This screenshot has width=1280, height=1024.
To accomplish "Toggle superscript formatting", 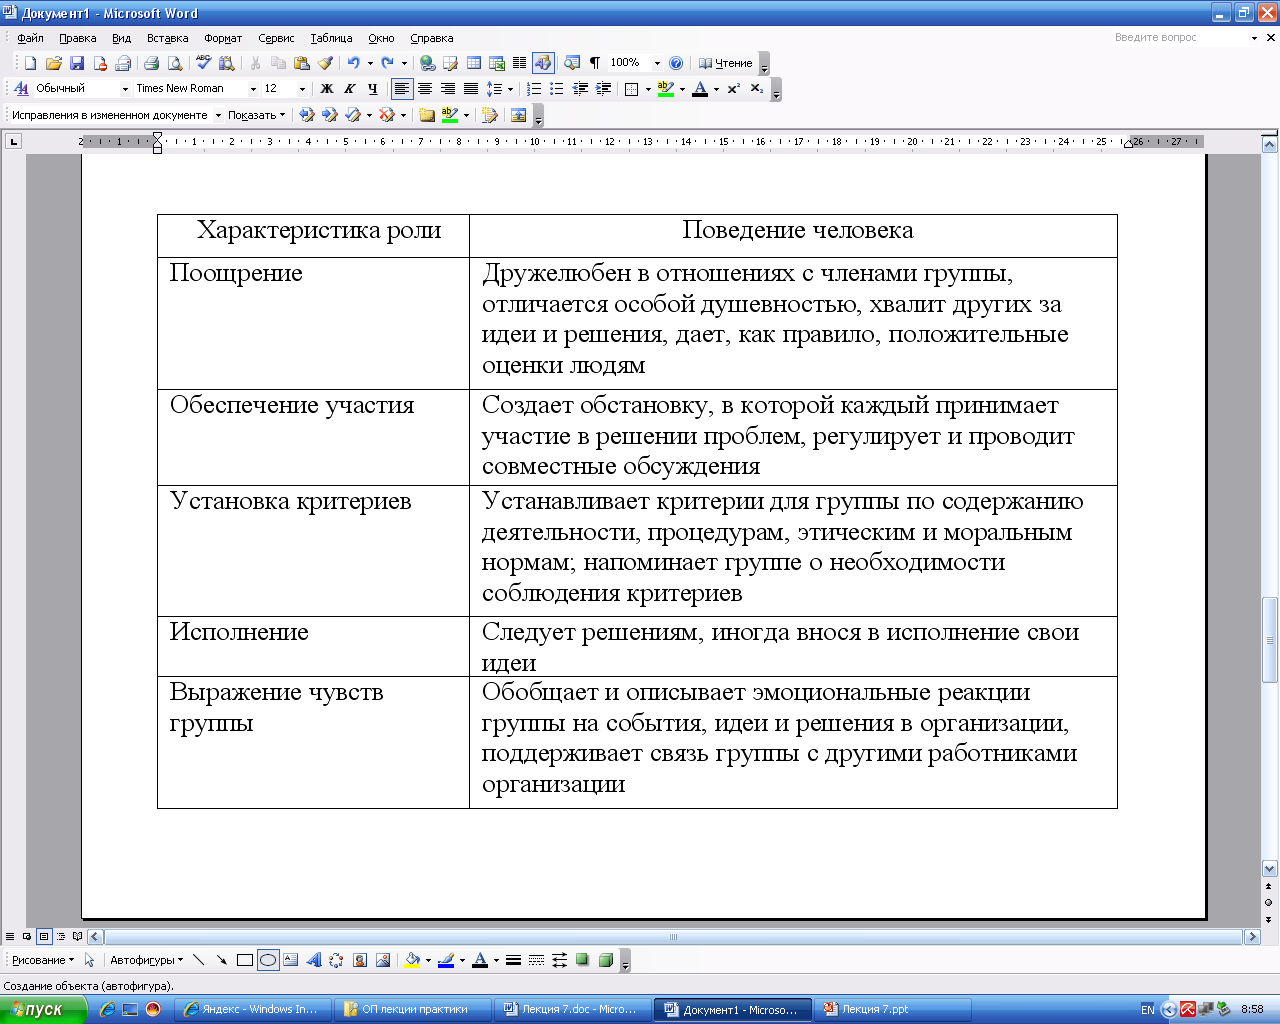I will point(733,89).
